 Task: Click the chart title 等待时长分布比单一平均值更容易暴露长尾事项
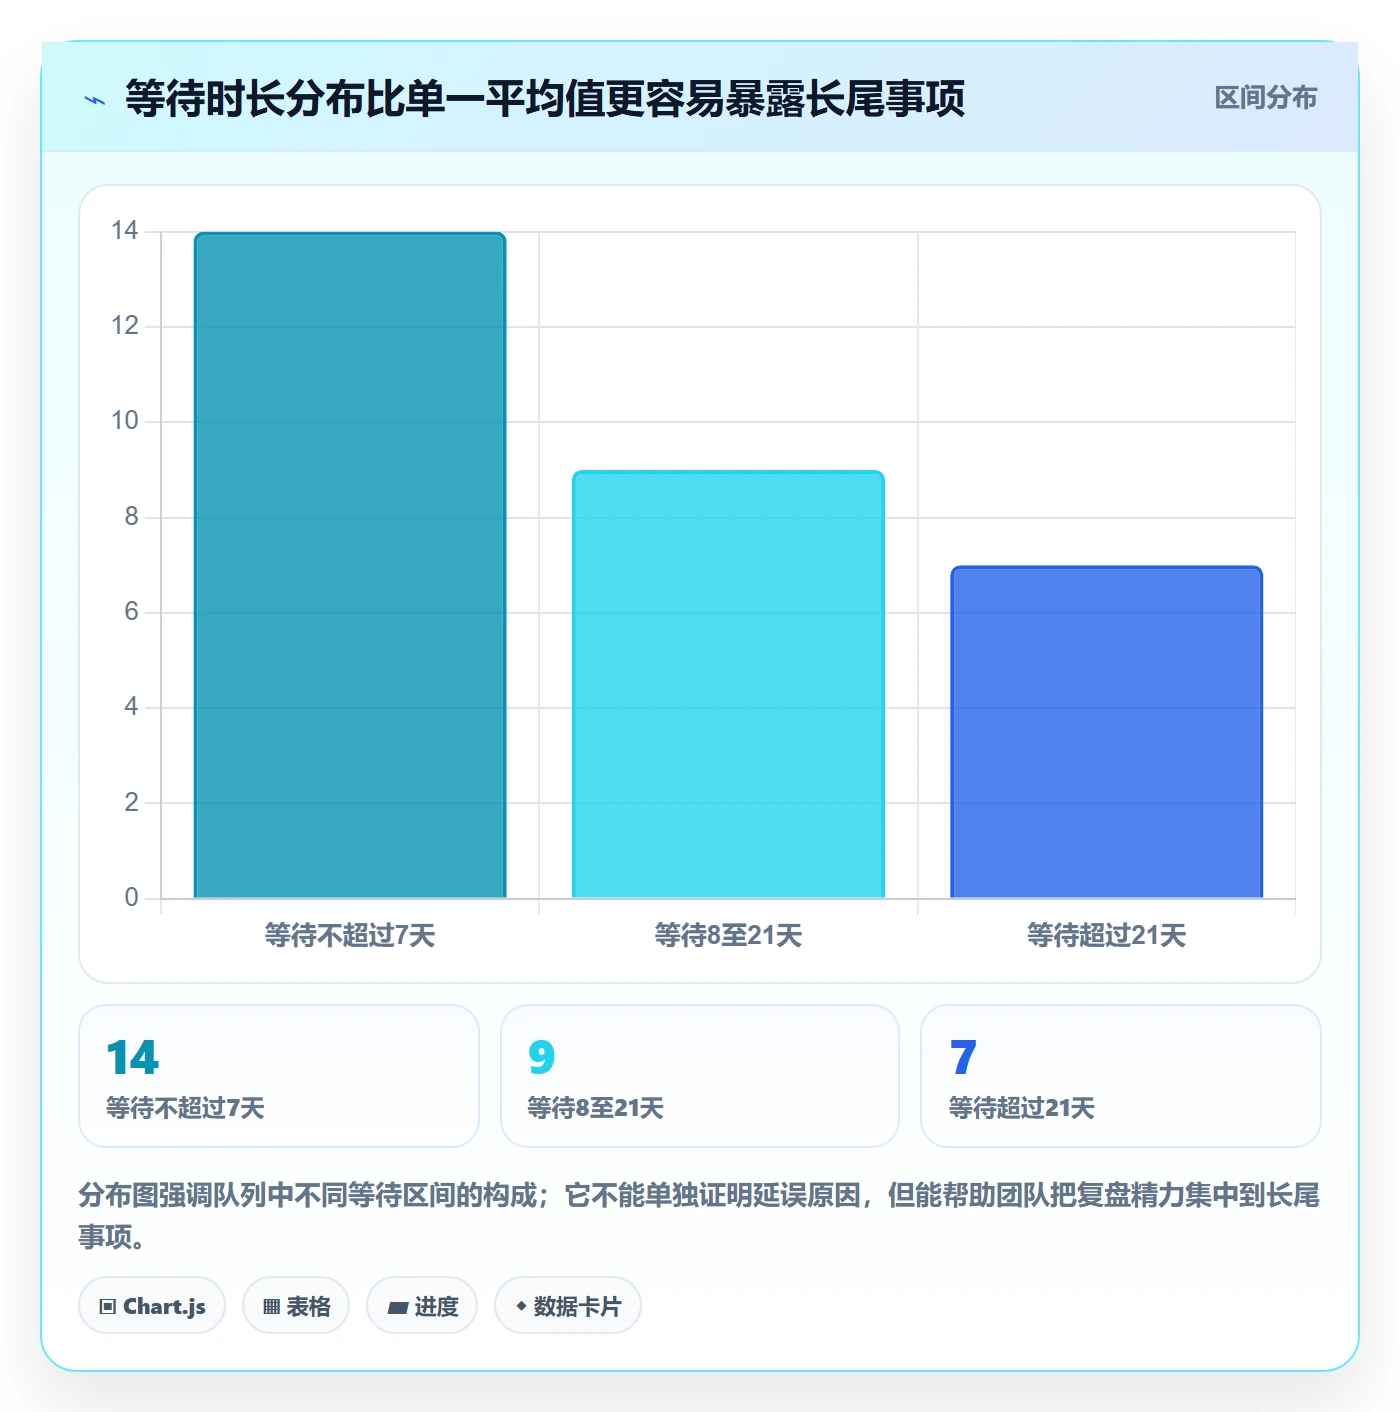545,99
